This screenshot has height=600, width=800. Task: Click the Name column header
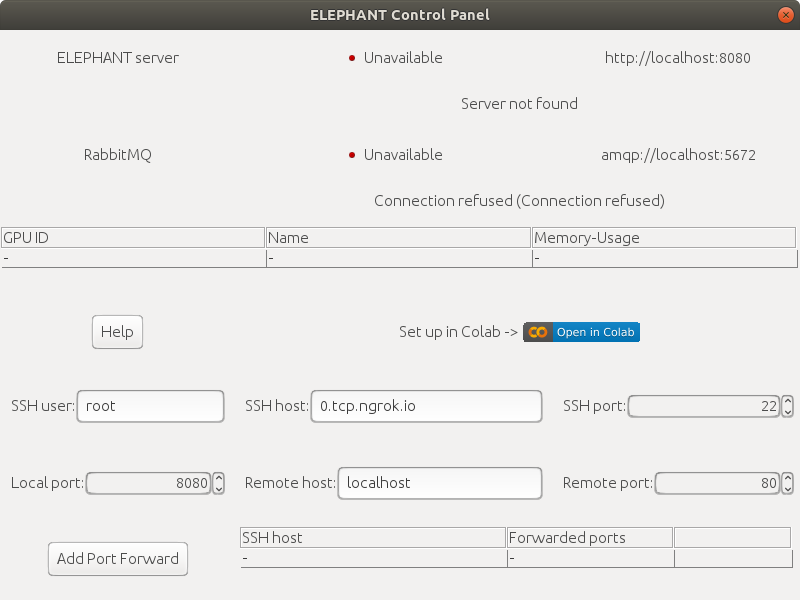click(x=398, y=238)
